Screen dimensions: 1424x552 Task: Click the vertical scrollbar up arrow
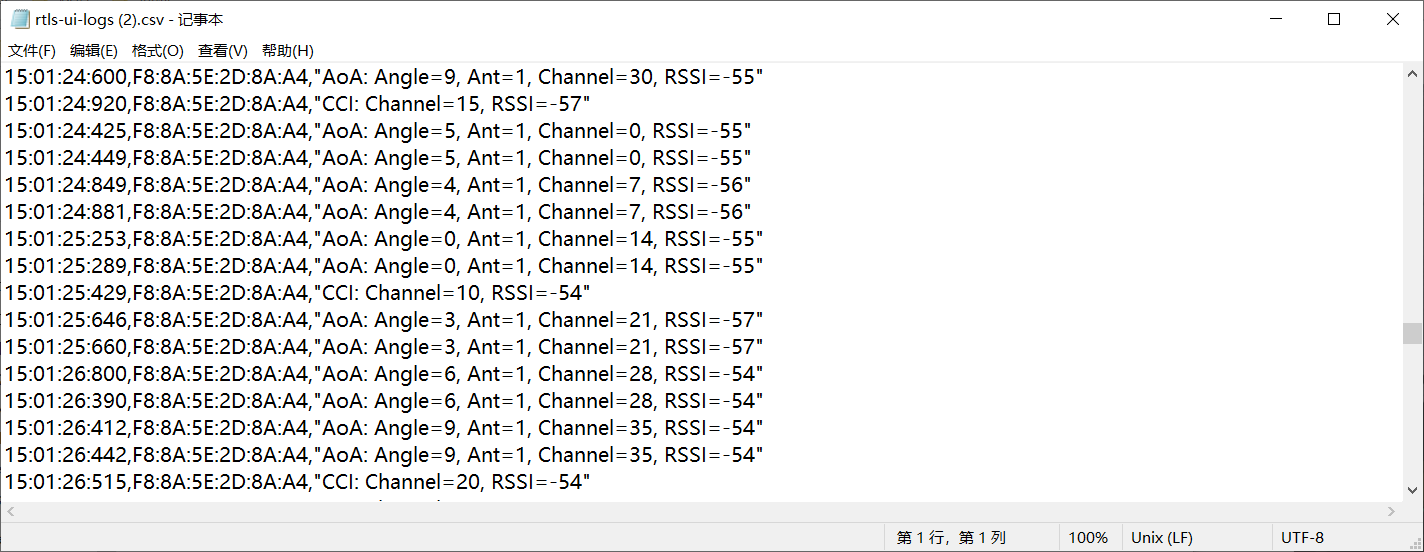coord(1413,74)
